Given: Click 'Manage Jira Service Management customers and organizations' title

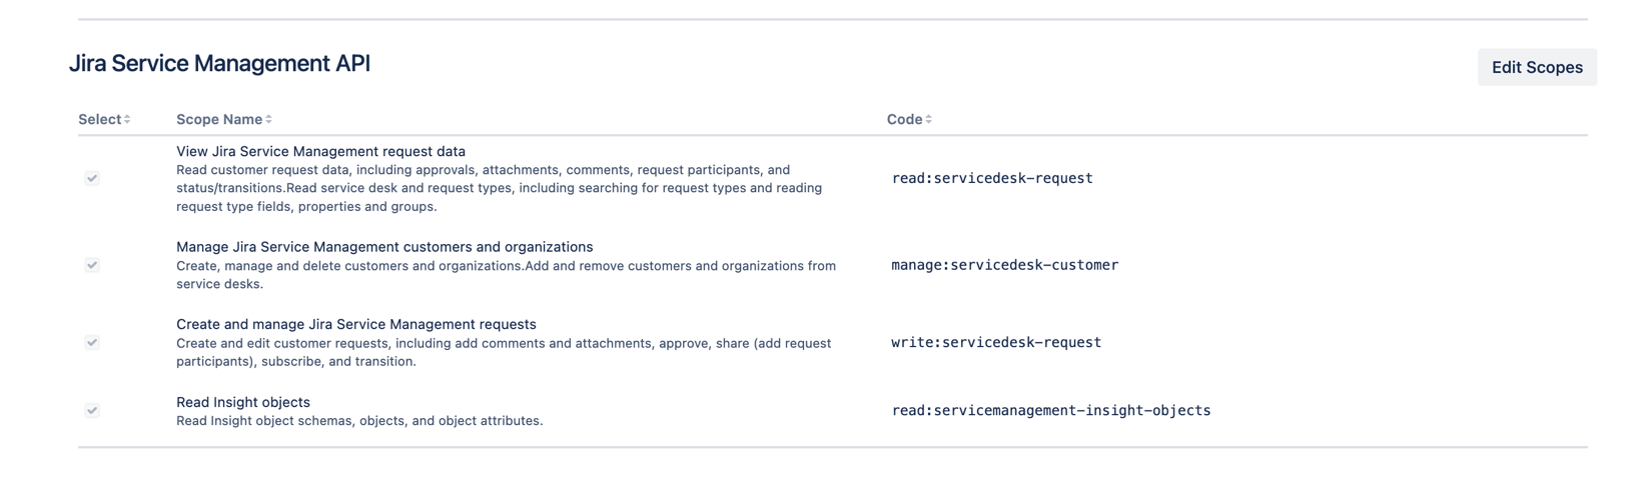Looking at the screenshot, I should click(x=385, y=247).
